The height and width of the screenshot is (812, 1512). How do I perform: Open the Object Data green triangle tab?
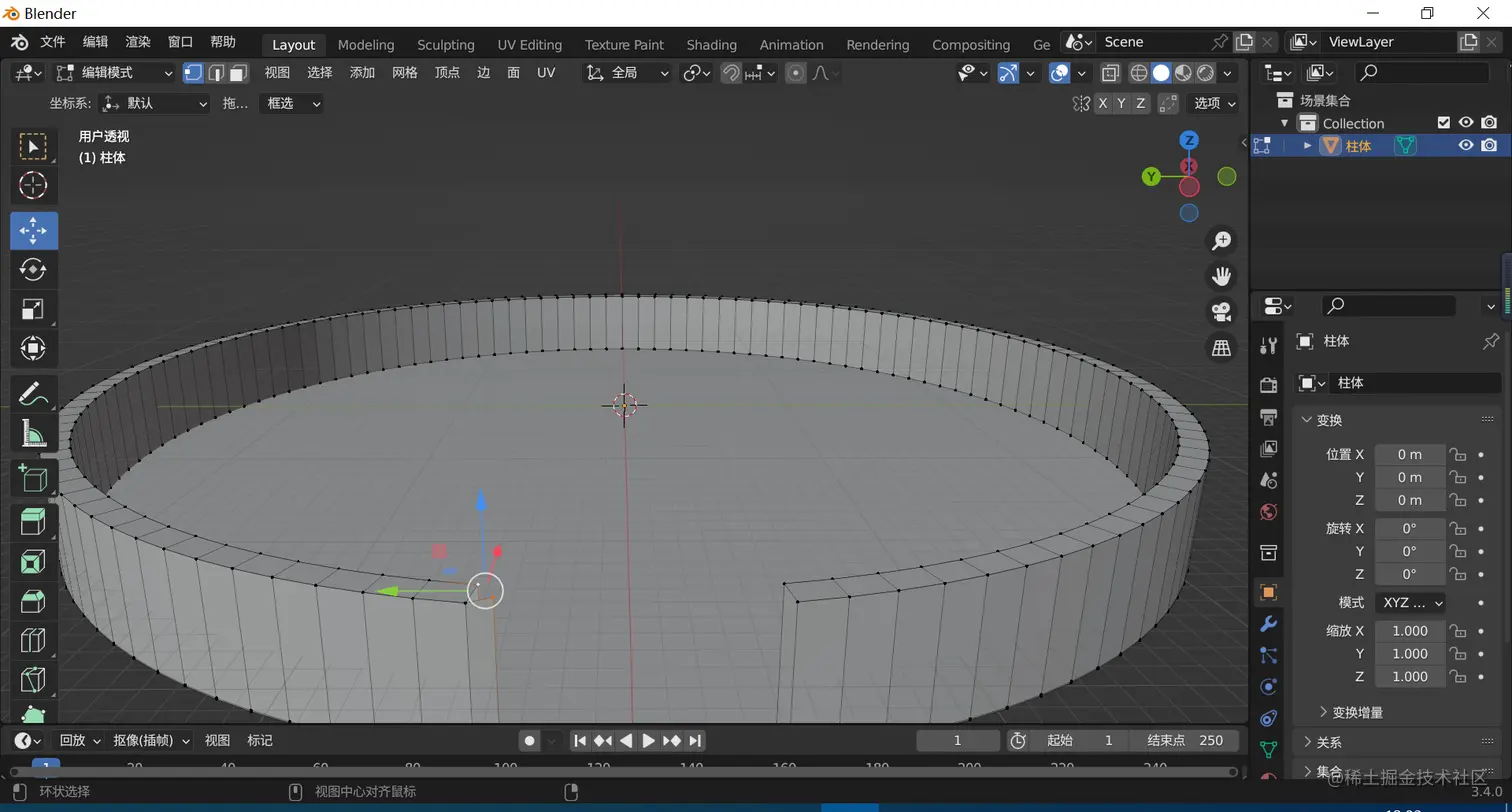(1269, 749)
